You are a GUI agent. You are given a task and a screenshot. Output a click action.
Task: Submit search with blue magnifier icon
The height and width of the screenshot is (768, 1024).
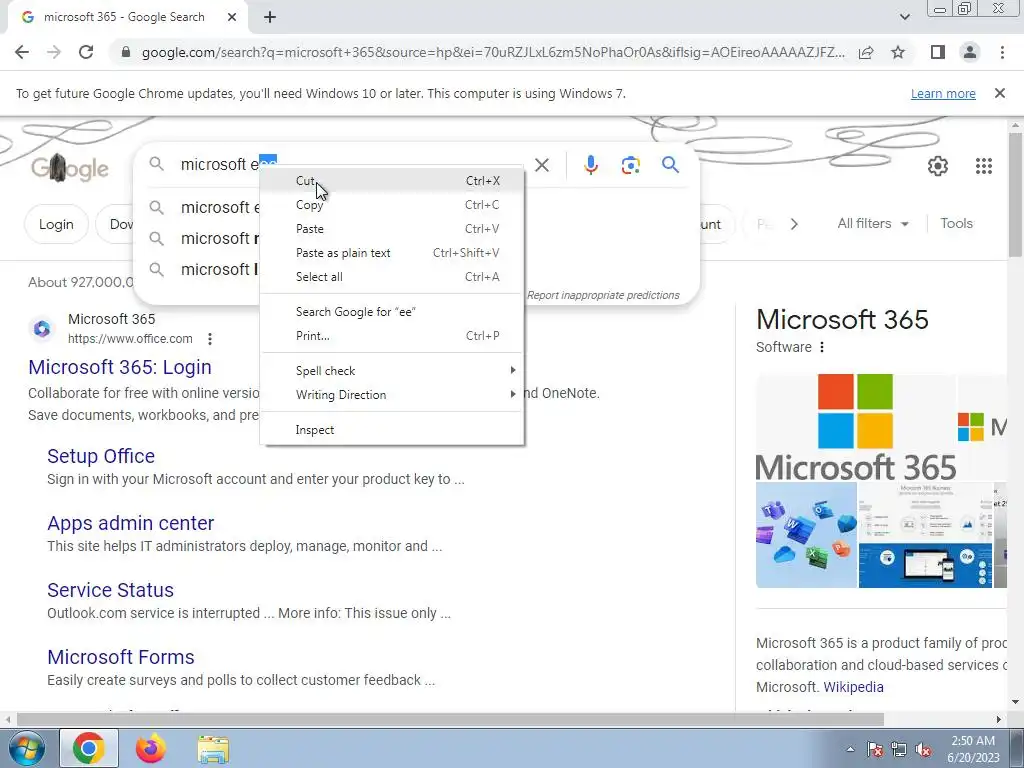[x=670, y=165]
